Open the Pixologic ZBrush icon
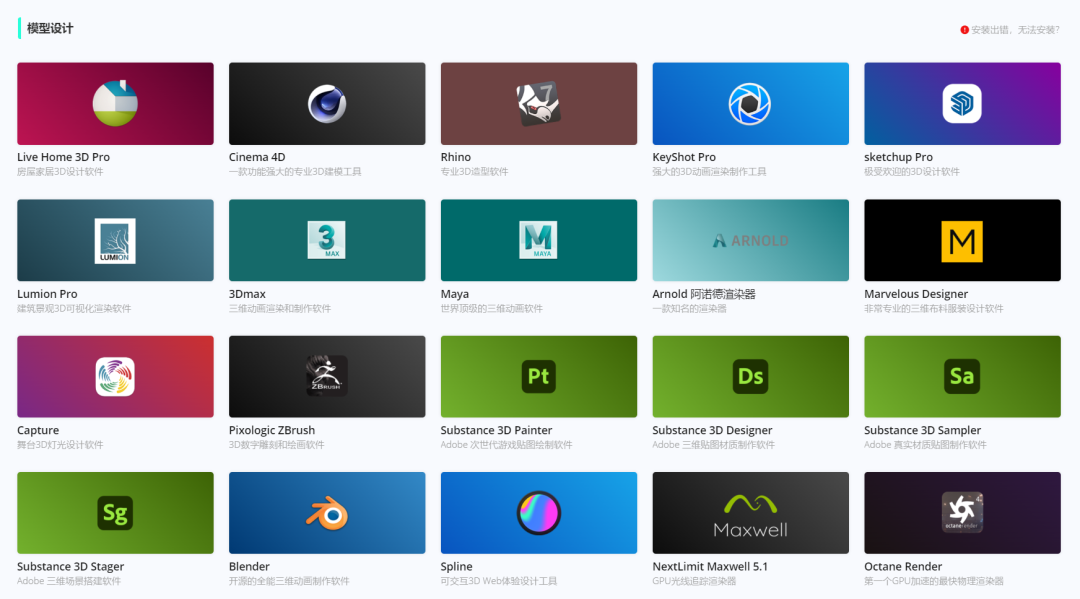The height and width of the screenshot is (599, 1080). (x=327, y=376)
